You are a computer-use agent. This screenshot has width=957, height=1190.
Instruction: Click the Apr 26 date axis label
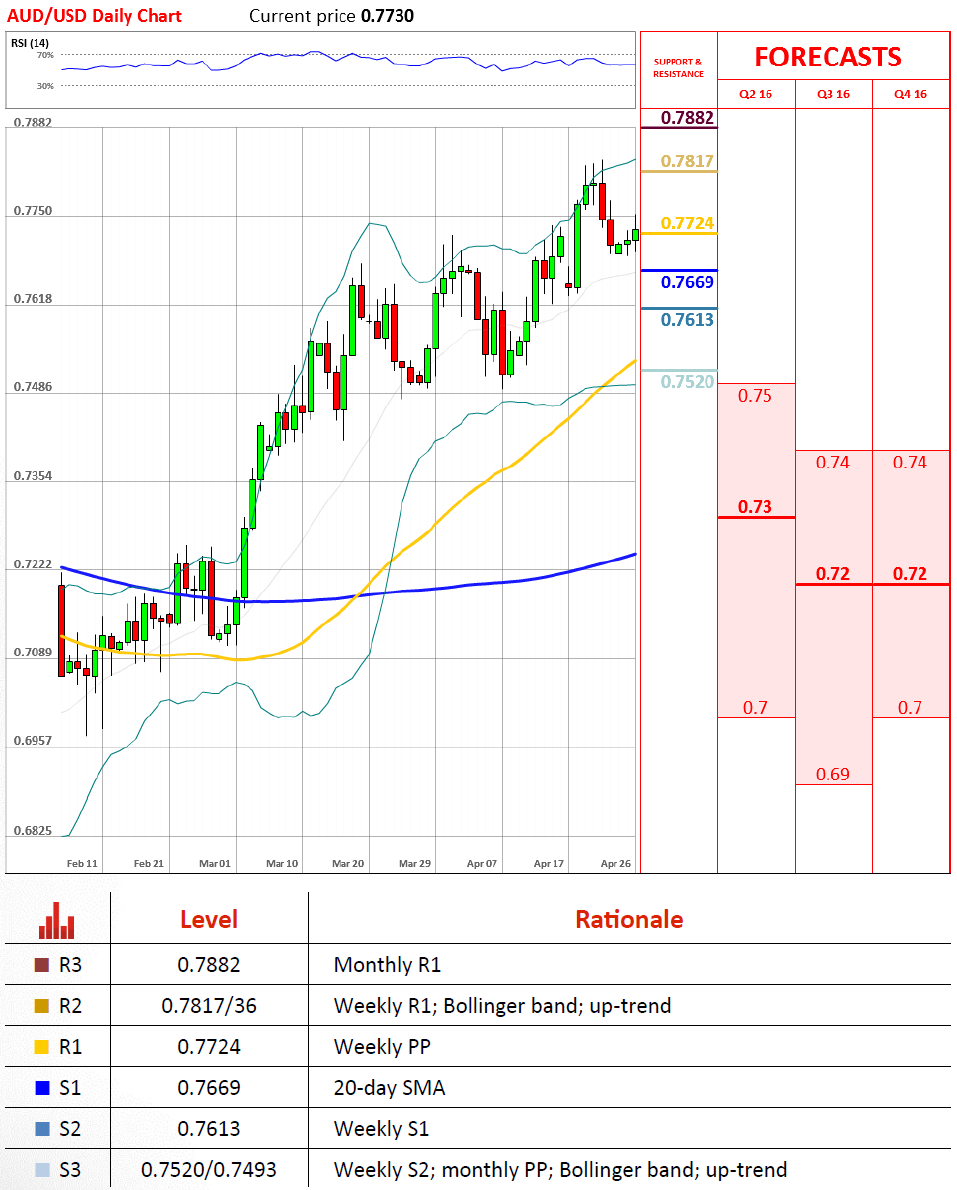tap(615, 864)
